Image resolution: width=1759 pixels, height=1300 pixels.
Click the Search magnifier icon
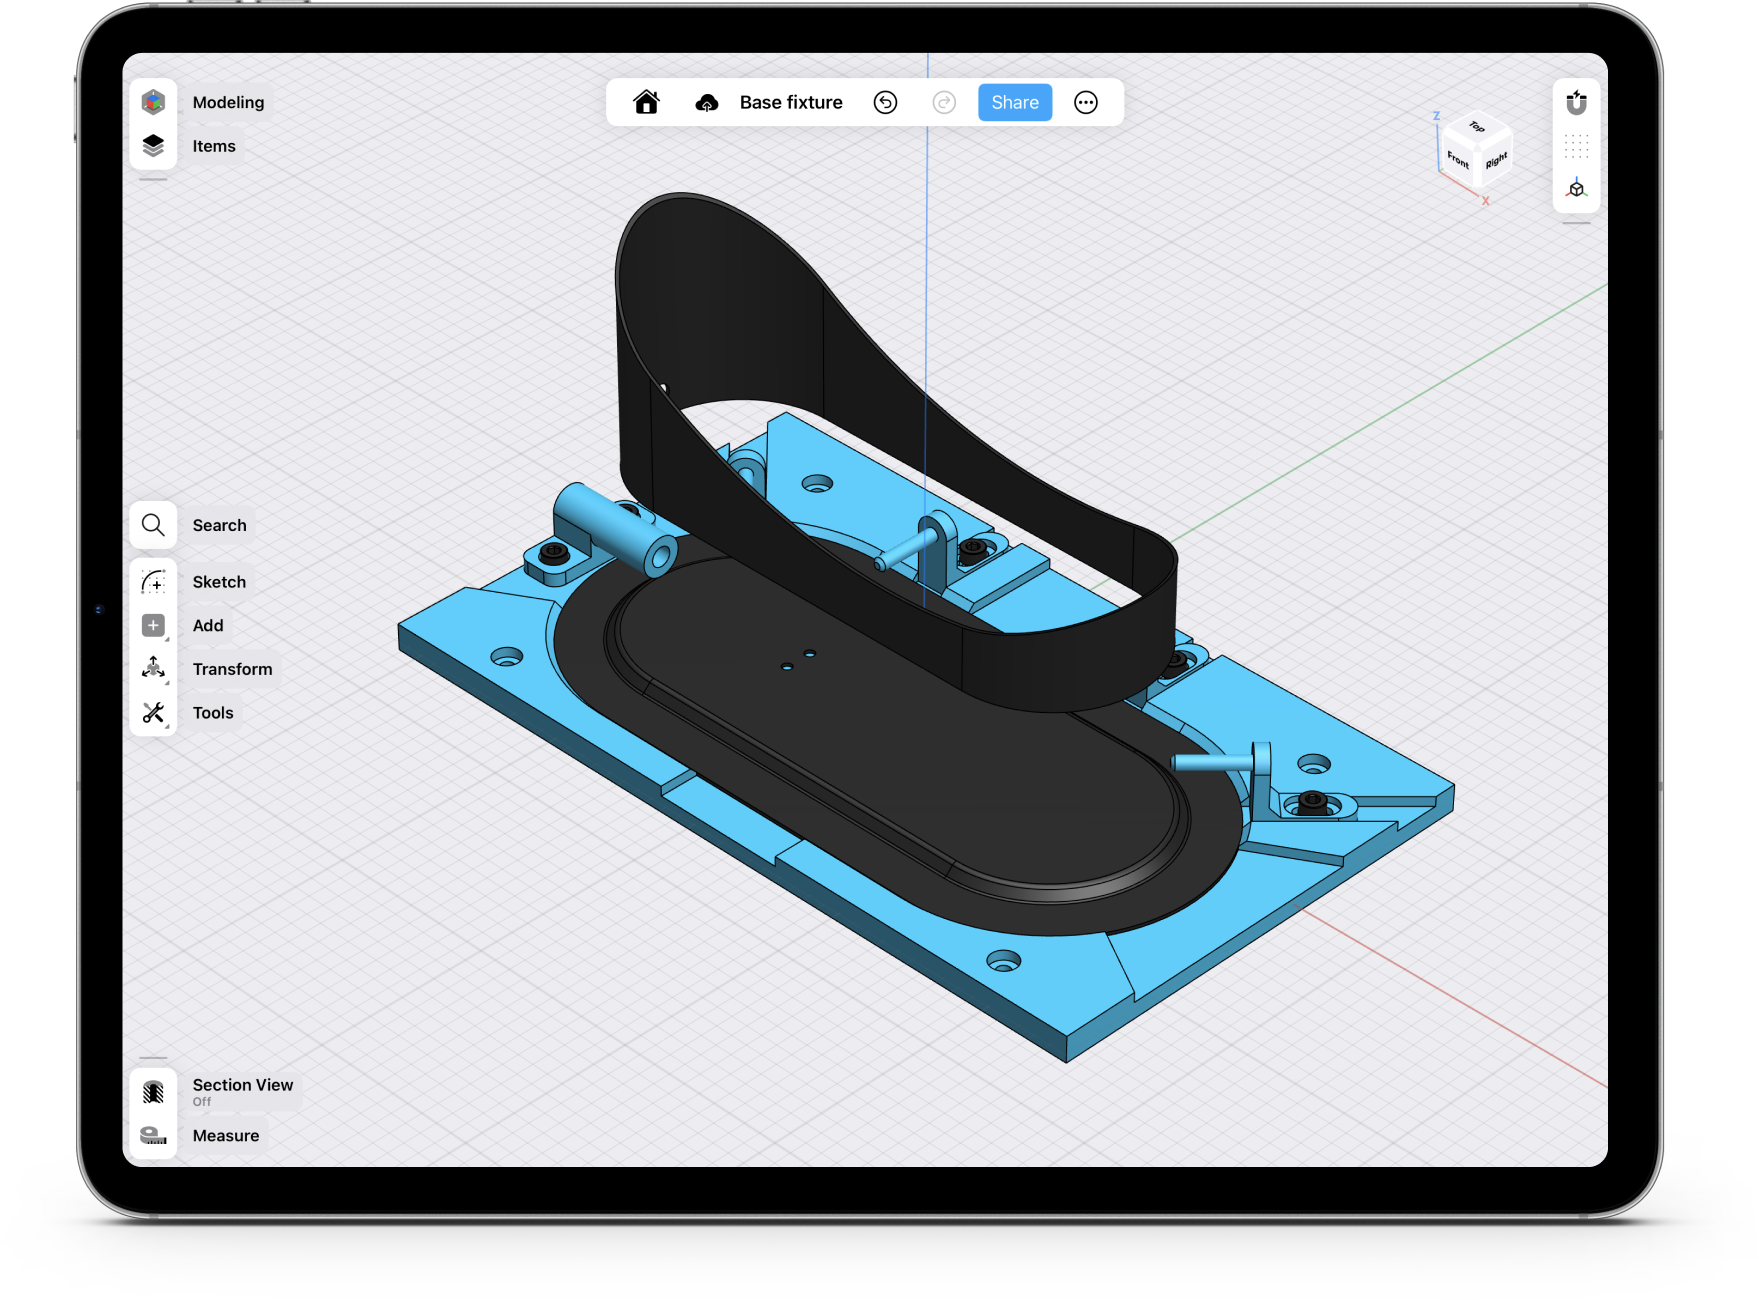click(153, 525)
